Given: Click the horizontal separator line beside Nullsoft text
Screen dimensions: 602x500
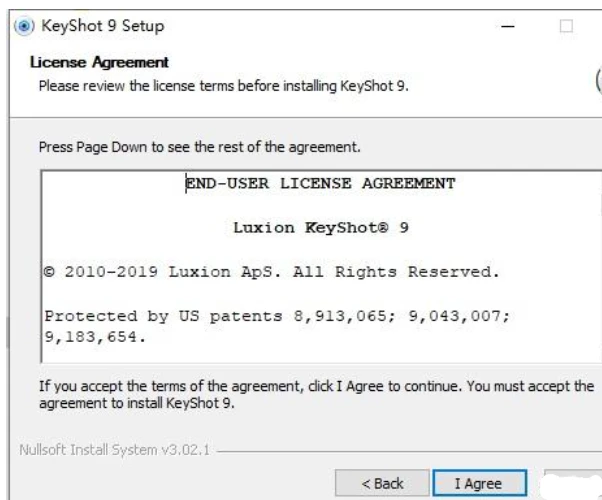Looking at the screenshot, I should [x=409, y=451].
